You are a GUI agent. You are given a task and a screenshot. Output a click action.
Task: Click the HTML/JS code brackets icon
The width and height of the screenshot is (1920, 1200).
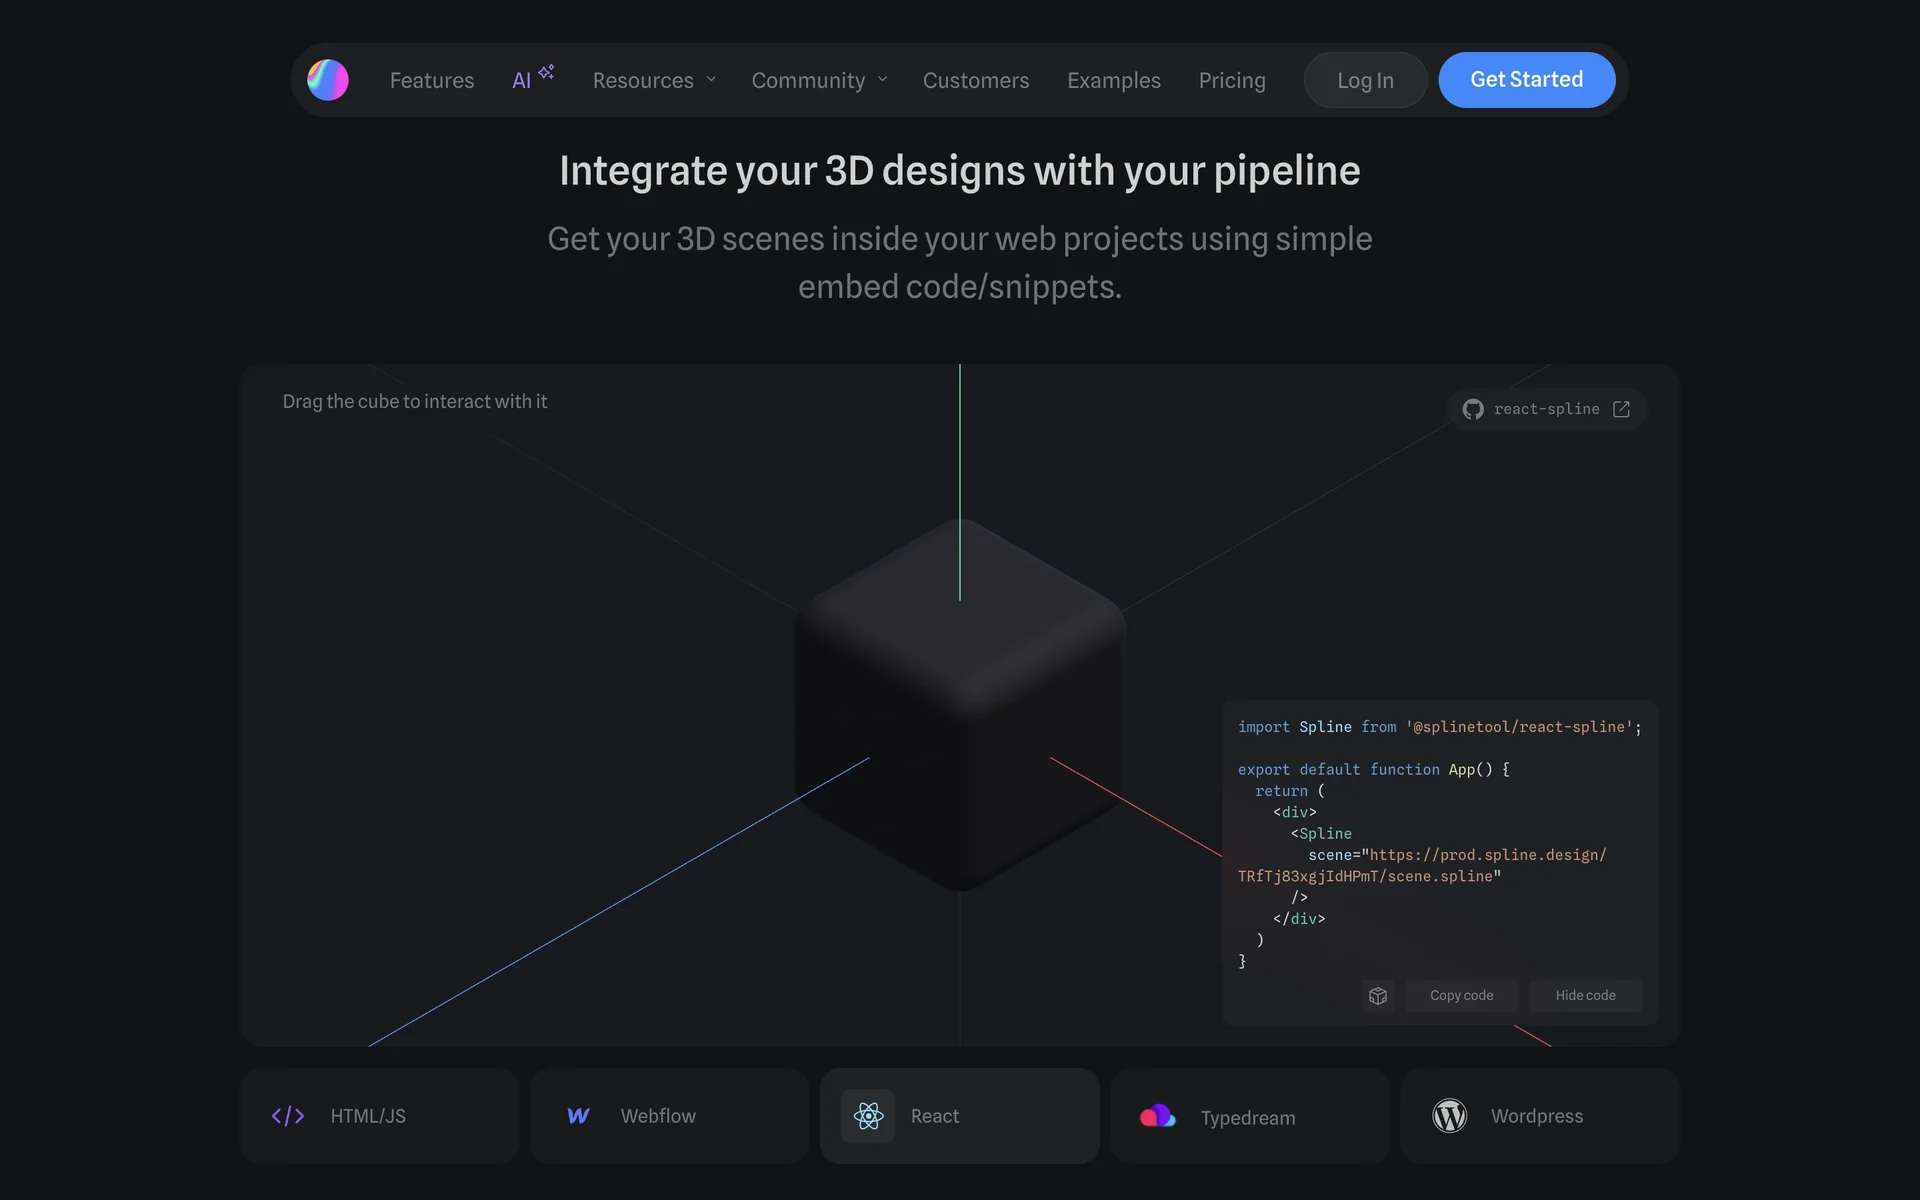[288, 1116]
